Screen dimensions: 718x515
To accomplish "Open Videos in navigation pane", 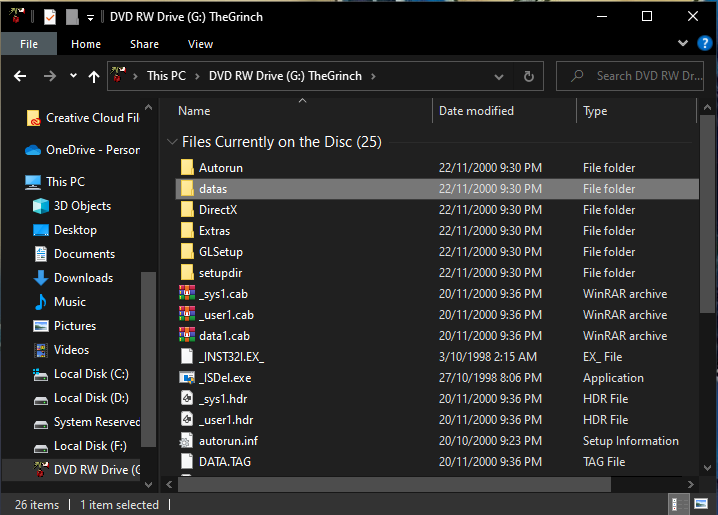I will (x=61, y=350).
